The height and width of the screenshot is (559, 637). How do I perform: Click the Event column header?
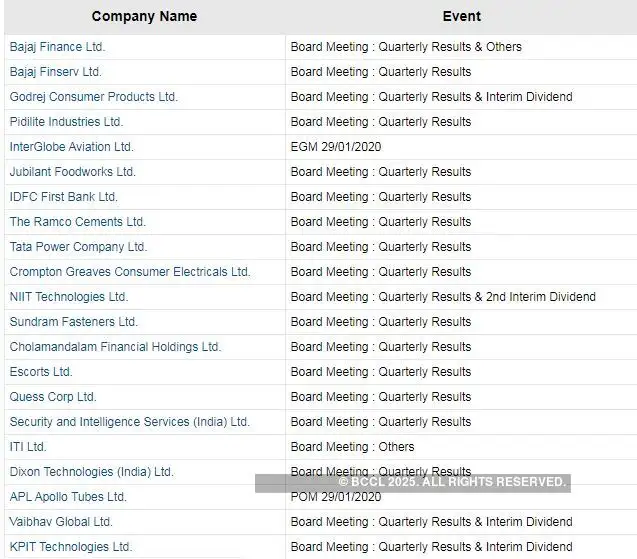pos(462,16)
